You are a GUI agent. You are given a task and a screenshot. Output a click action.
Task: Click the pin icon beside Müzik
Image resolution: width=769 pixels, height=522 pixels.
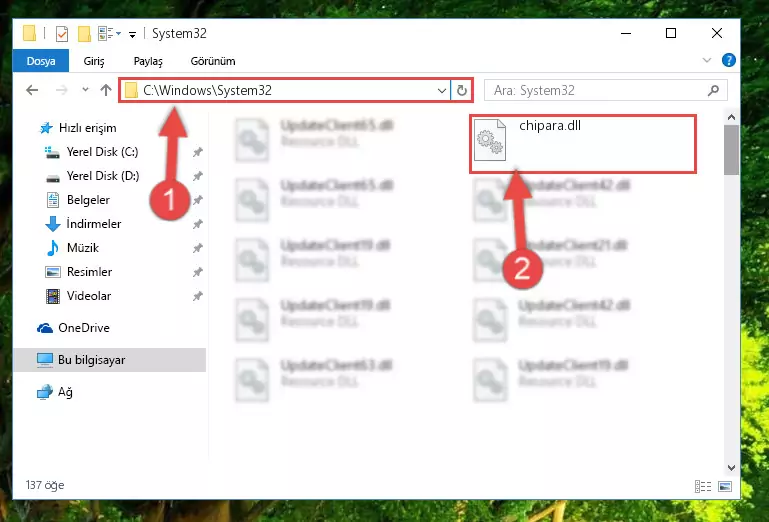click(198, 248)
